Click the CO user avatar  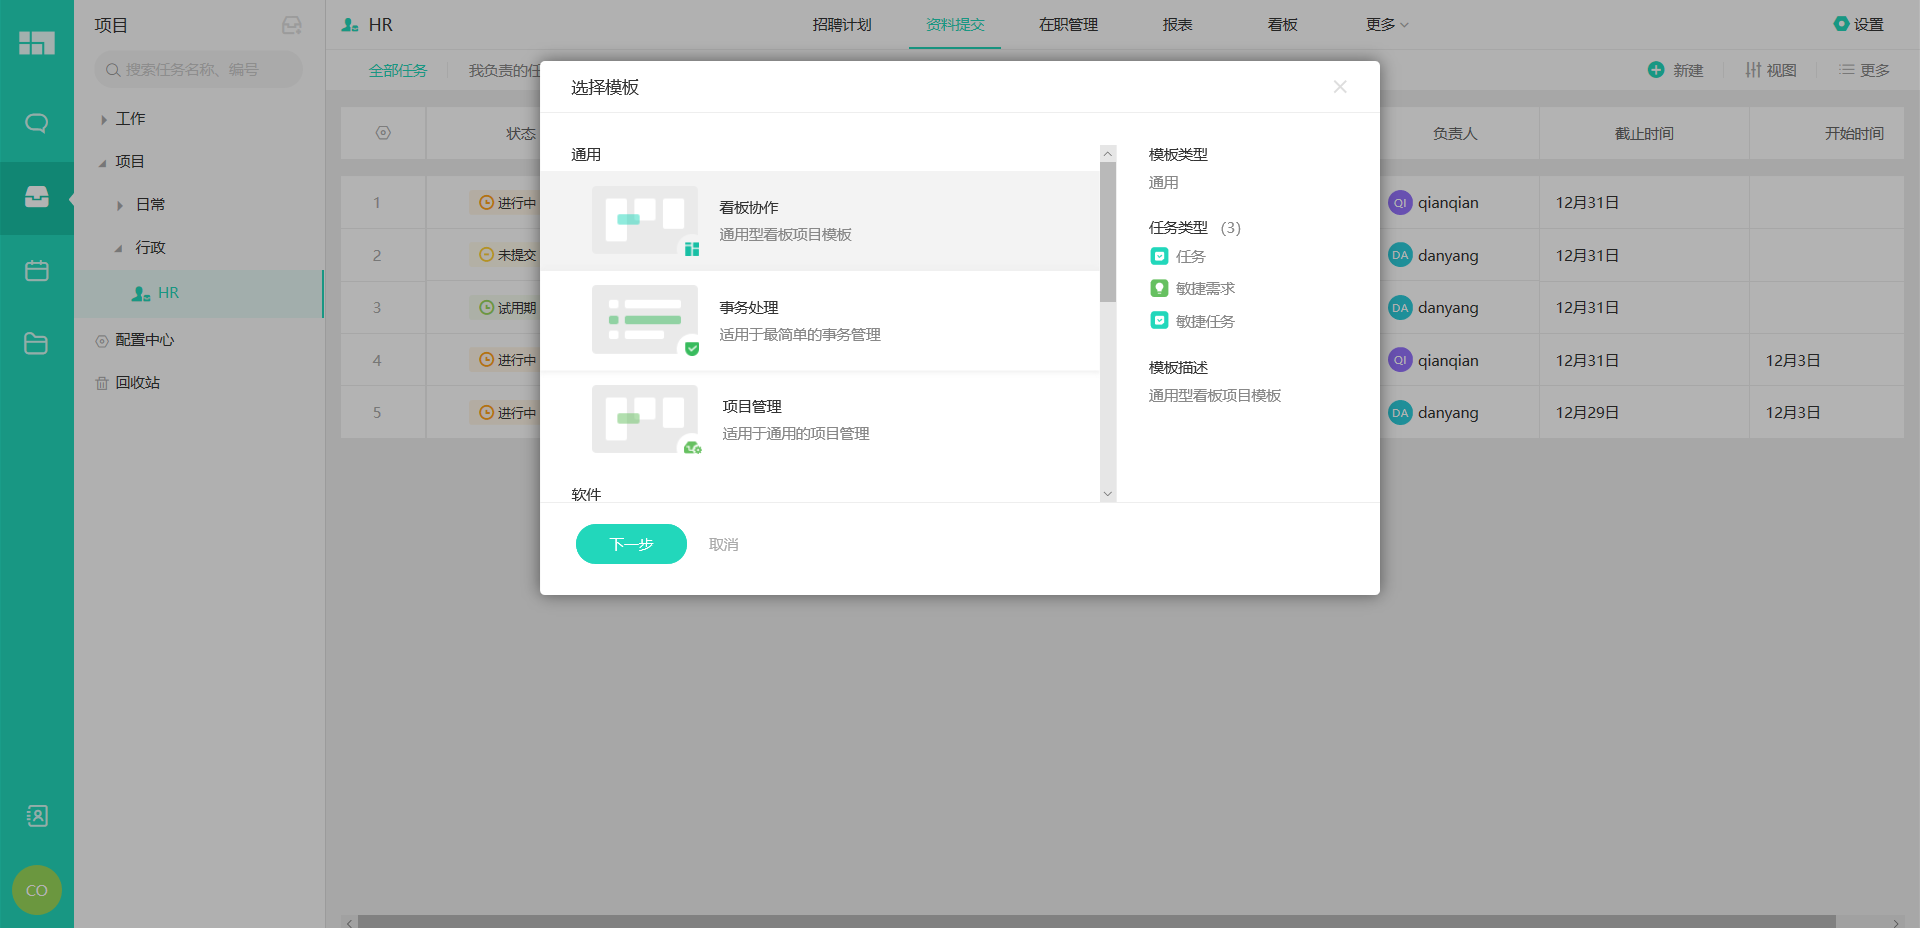pyautogui.click(x=36, y=890)
